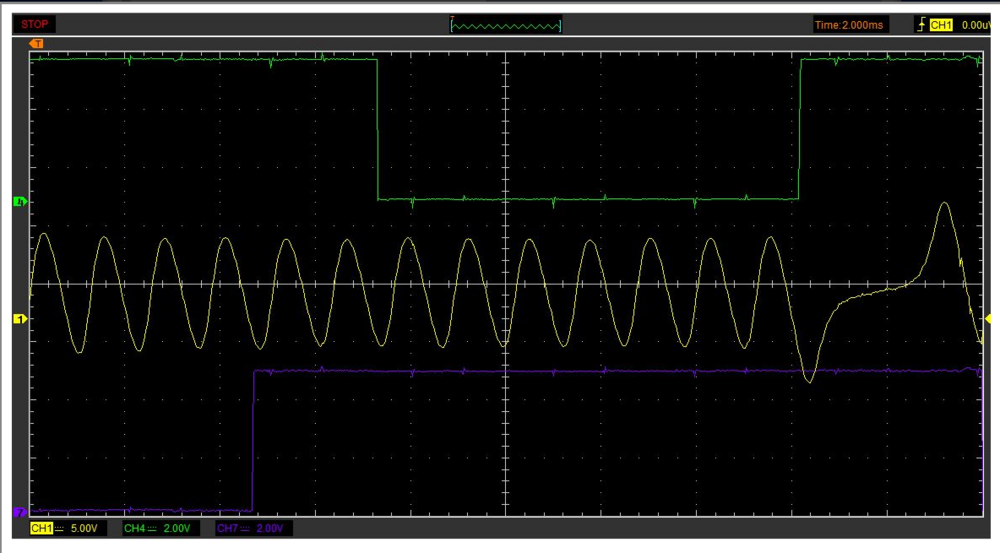Select the green channel 4 zero-level marker
1000x553 pixels.
[x=18, y=202]
